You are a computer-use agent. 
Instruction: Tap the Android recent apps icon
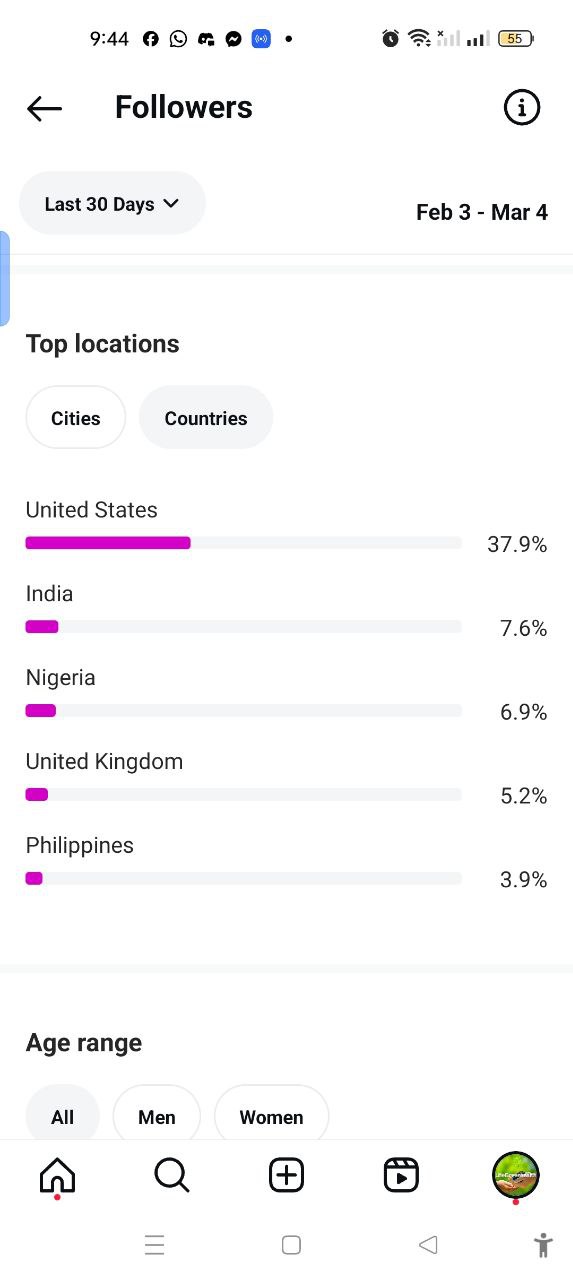pyautogui.click(x=154, y=1245)
